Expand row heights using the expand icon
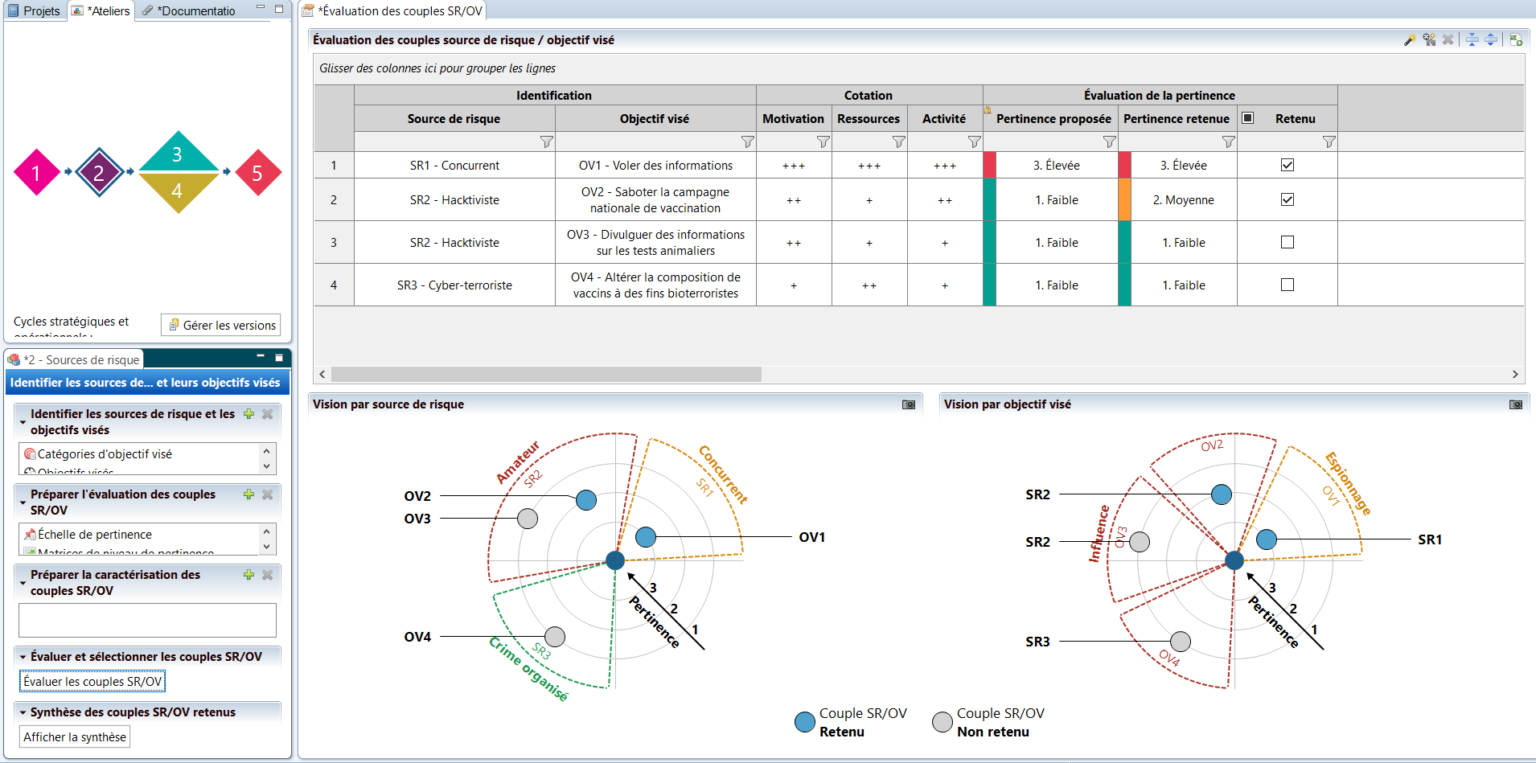The width and height of the screenshot is (1536, 763). [x=1491, y=39]
